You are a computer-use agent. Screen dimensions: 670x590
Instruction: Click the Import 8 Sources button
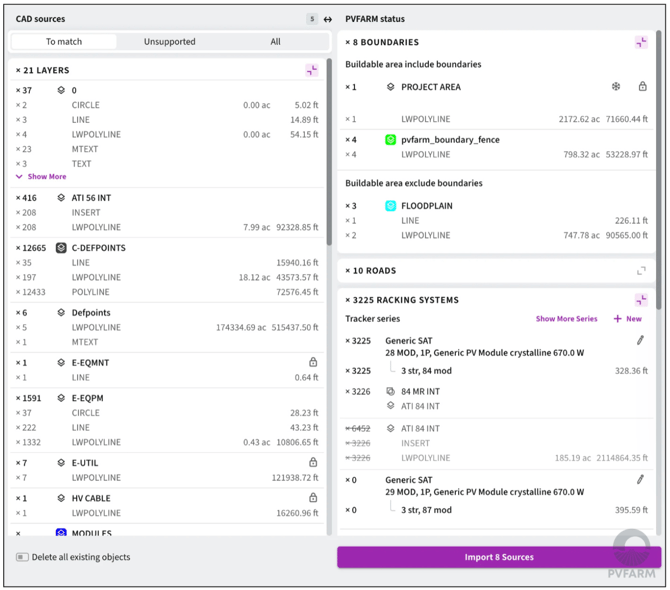click(499, 557)
